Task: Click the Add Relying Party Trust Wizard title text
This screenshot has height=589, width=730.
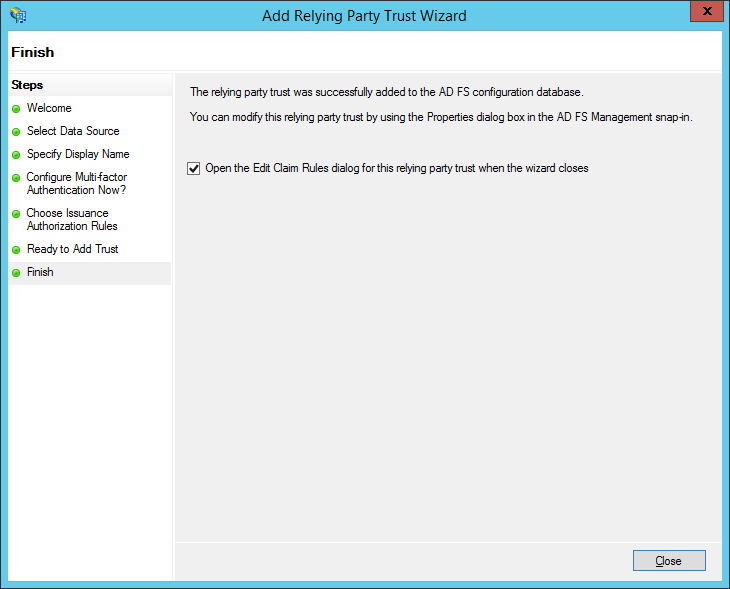Action: click(x=364, y=16)
